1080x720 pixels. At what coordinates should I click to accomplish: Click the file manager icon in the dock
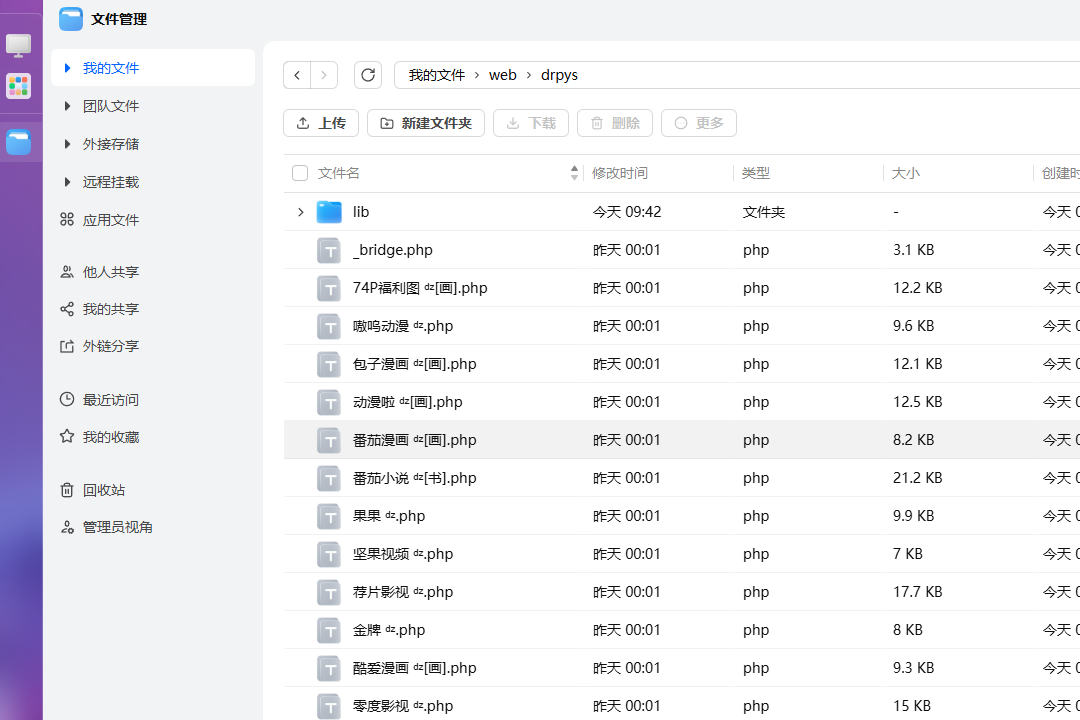[19, 142]
